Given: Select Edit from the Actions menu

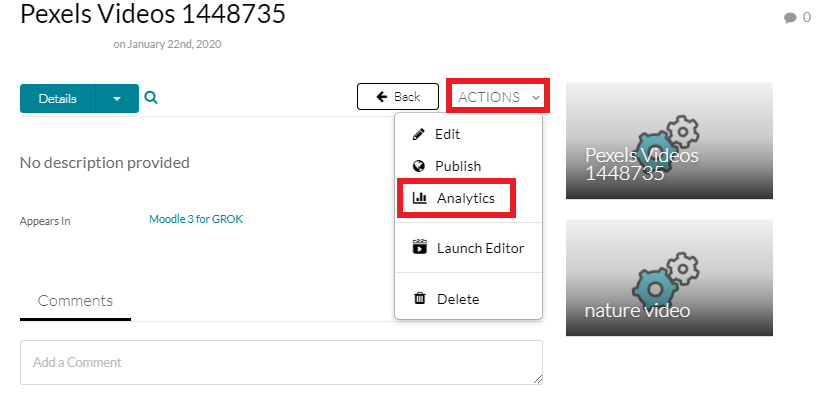Looking at the screenshot, I should click(468, 134).
